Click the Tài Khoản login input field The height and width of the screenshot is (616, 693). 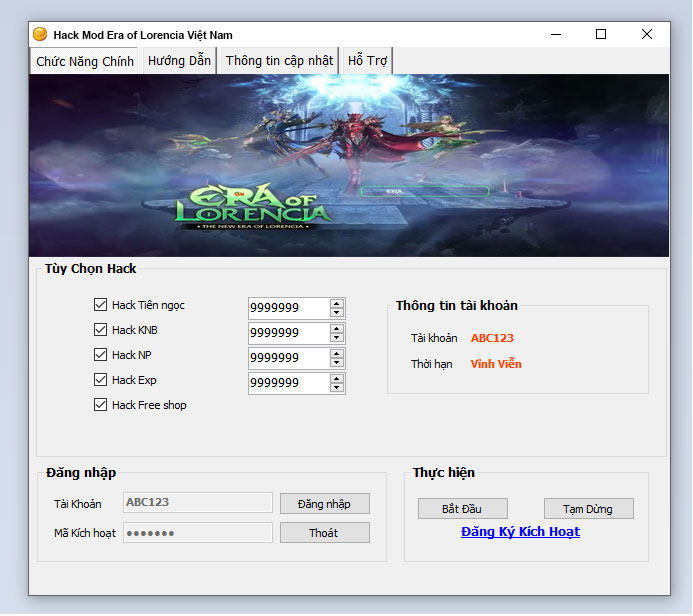tap(198, 503)
